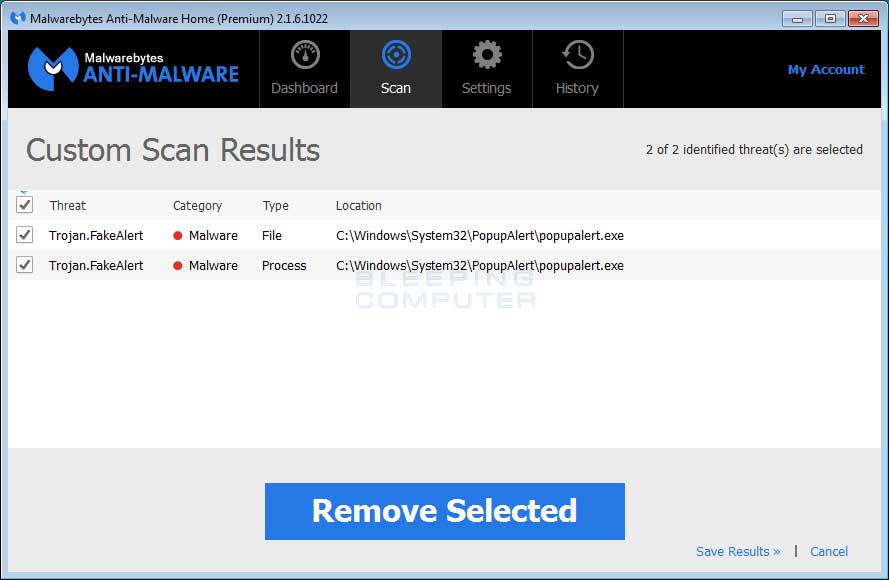Click the Remove Selected button
The image size is (889, 580).
tap(445, 511)
